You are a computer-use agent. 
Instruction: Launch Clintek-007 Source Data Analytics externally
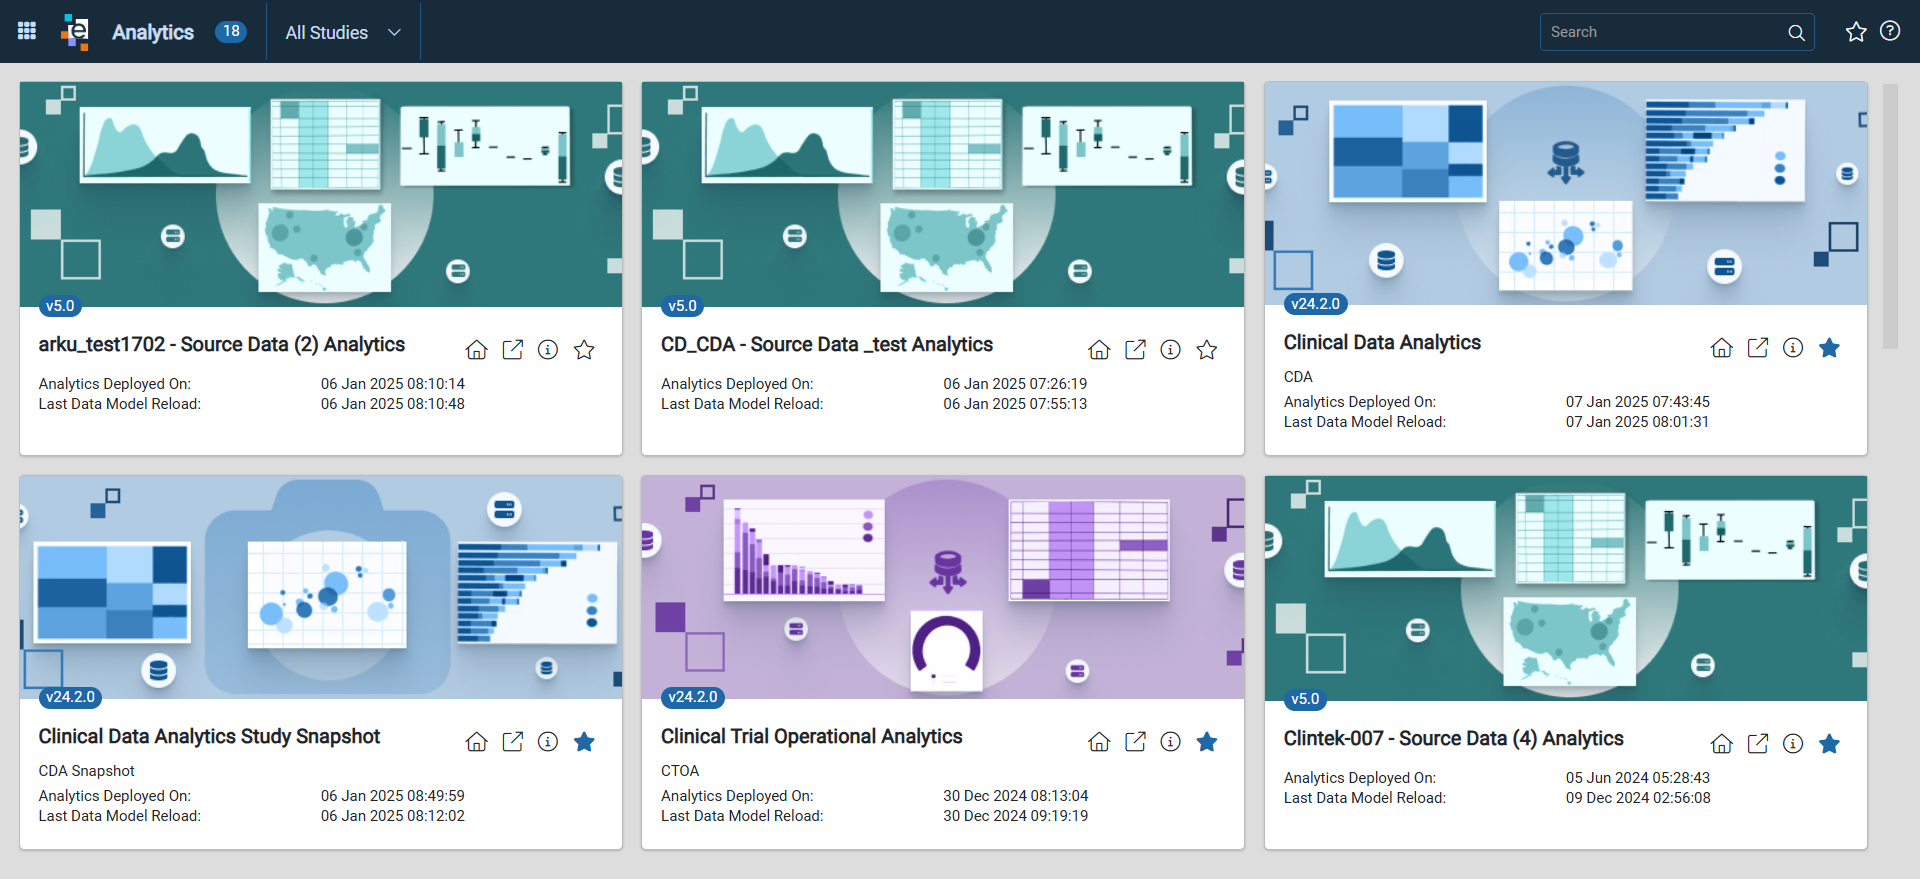click(x=1758, y=743)
